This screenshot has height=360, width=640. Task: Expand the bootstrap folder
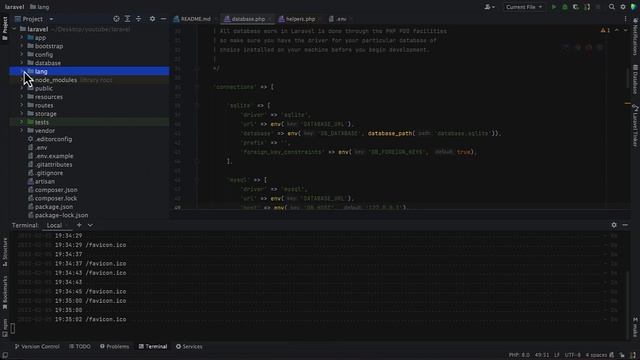(22, 46)
